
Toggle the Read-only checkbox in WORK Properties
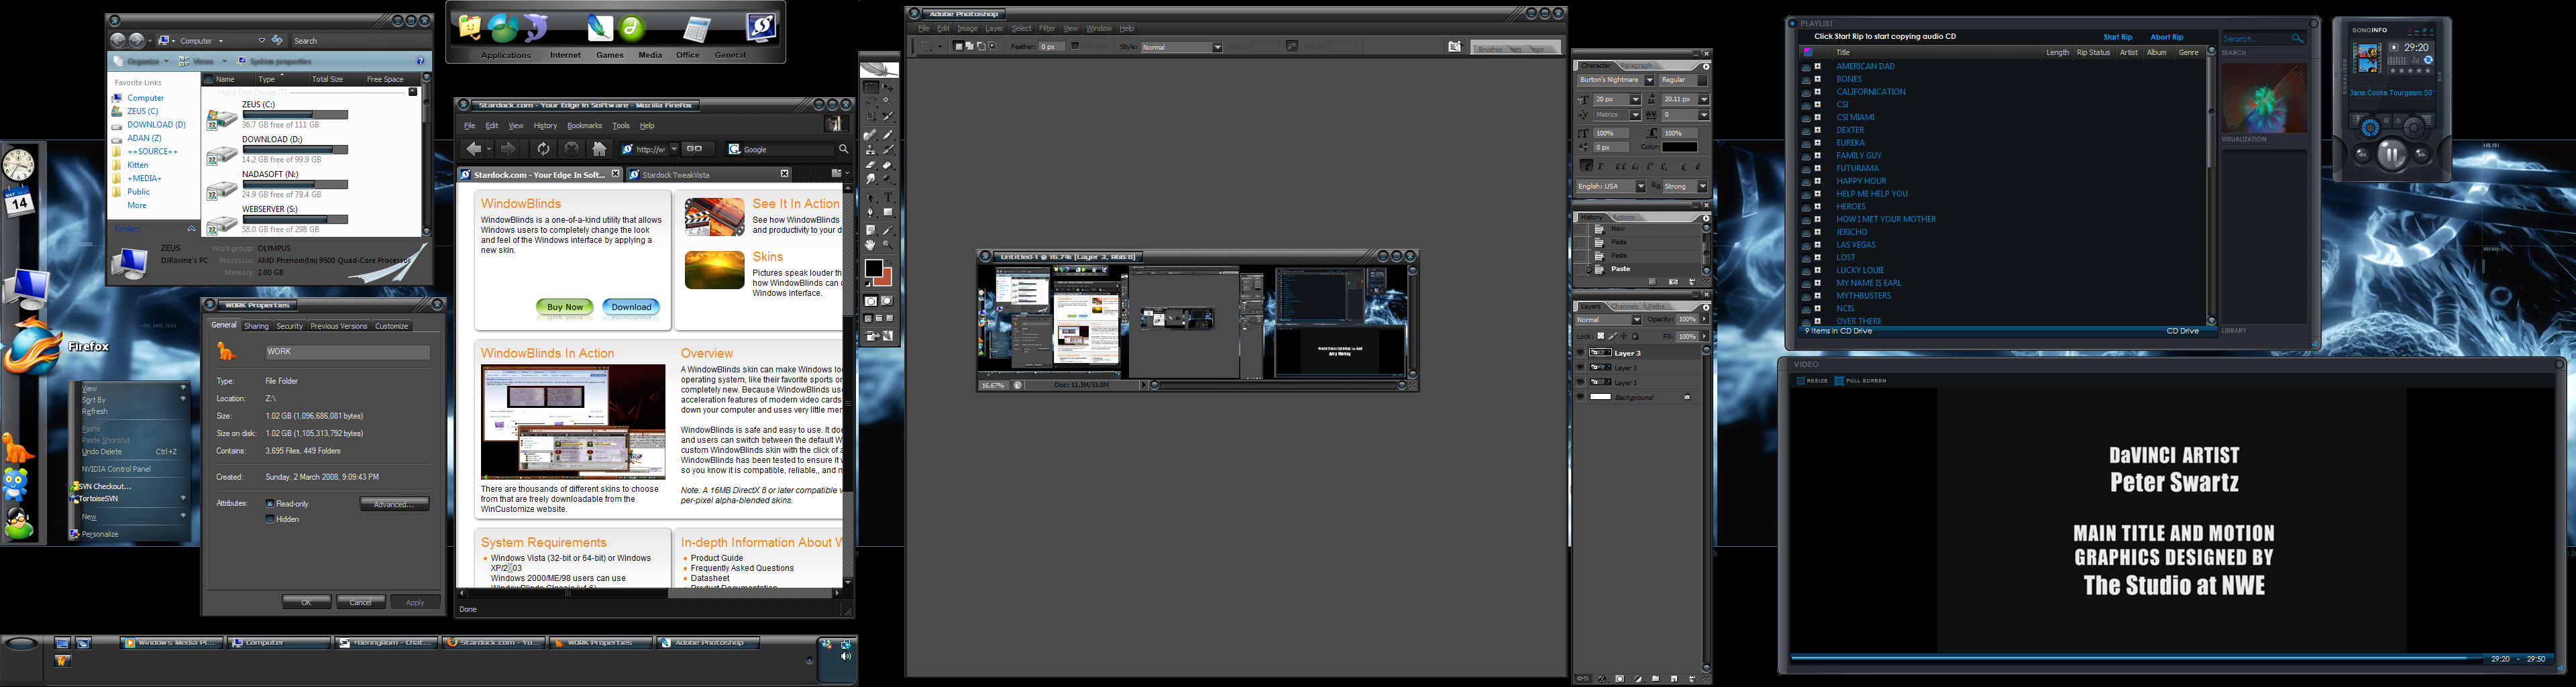270,504
